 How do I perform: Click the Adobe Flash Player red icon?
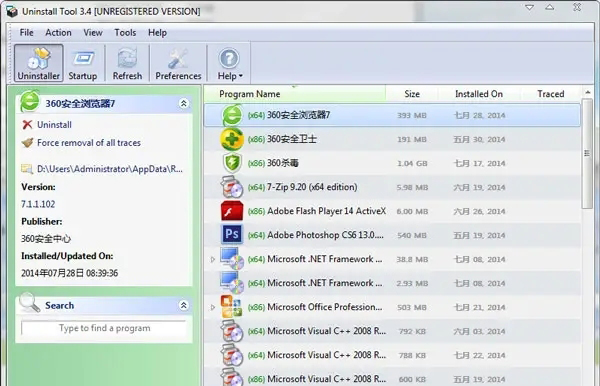coord(232,211)
